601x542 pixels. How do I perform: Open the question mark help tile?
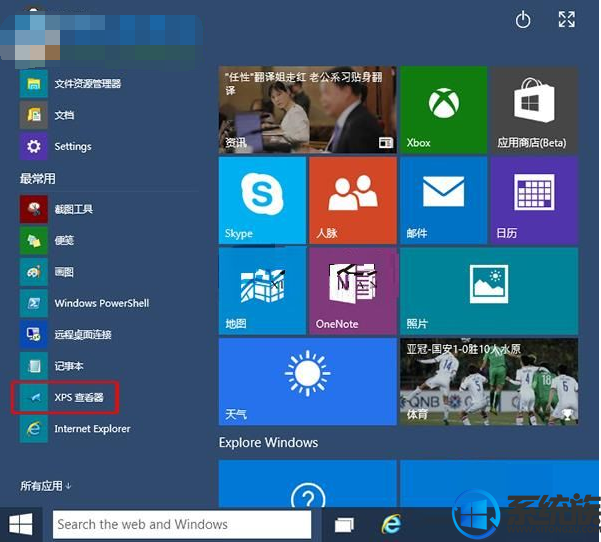(x=307, y=484)
